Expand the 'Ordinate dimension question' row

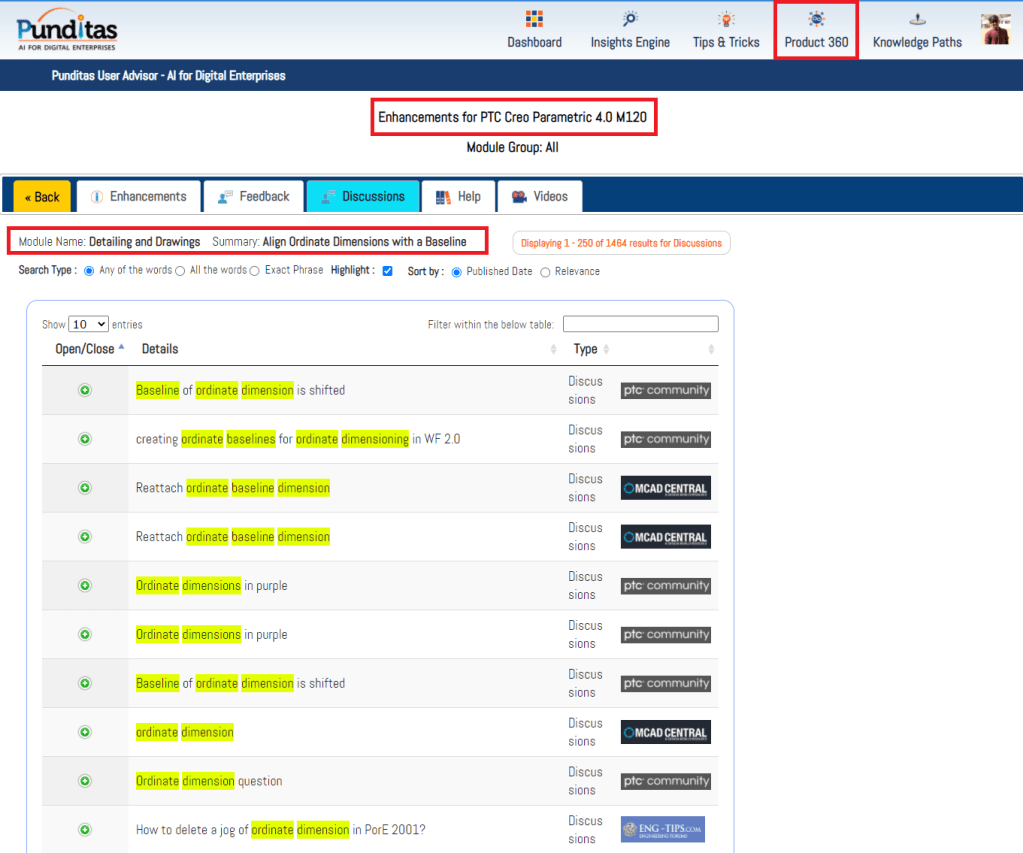click(85, 781)
